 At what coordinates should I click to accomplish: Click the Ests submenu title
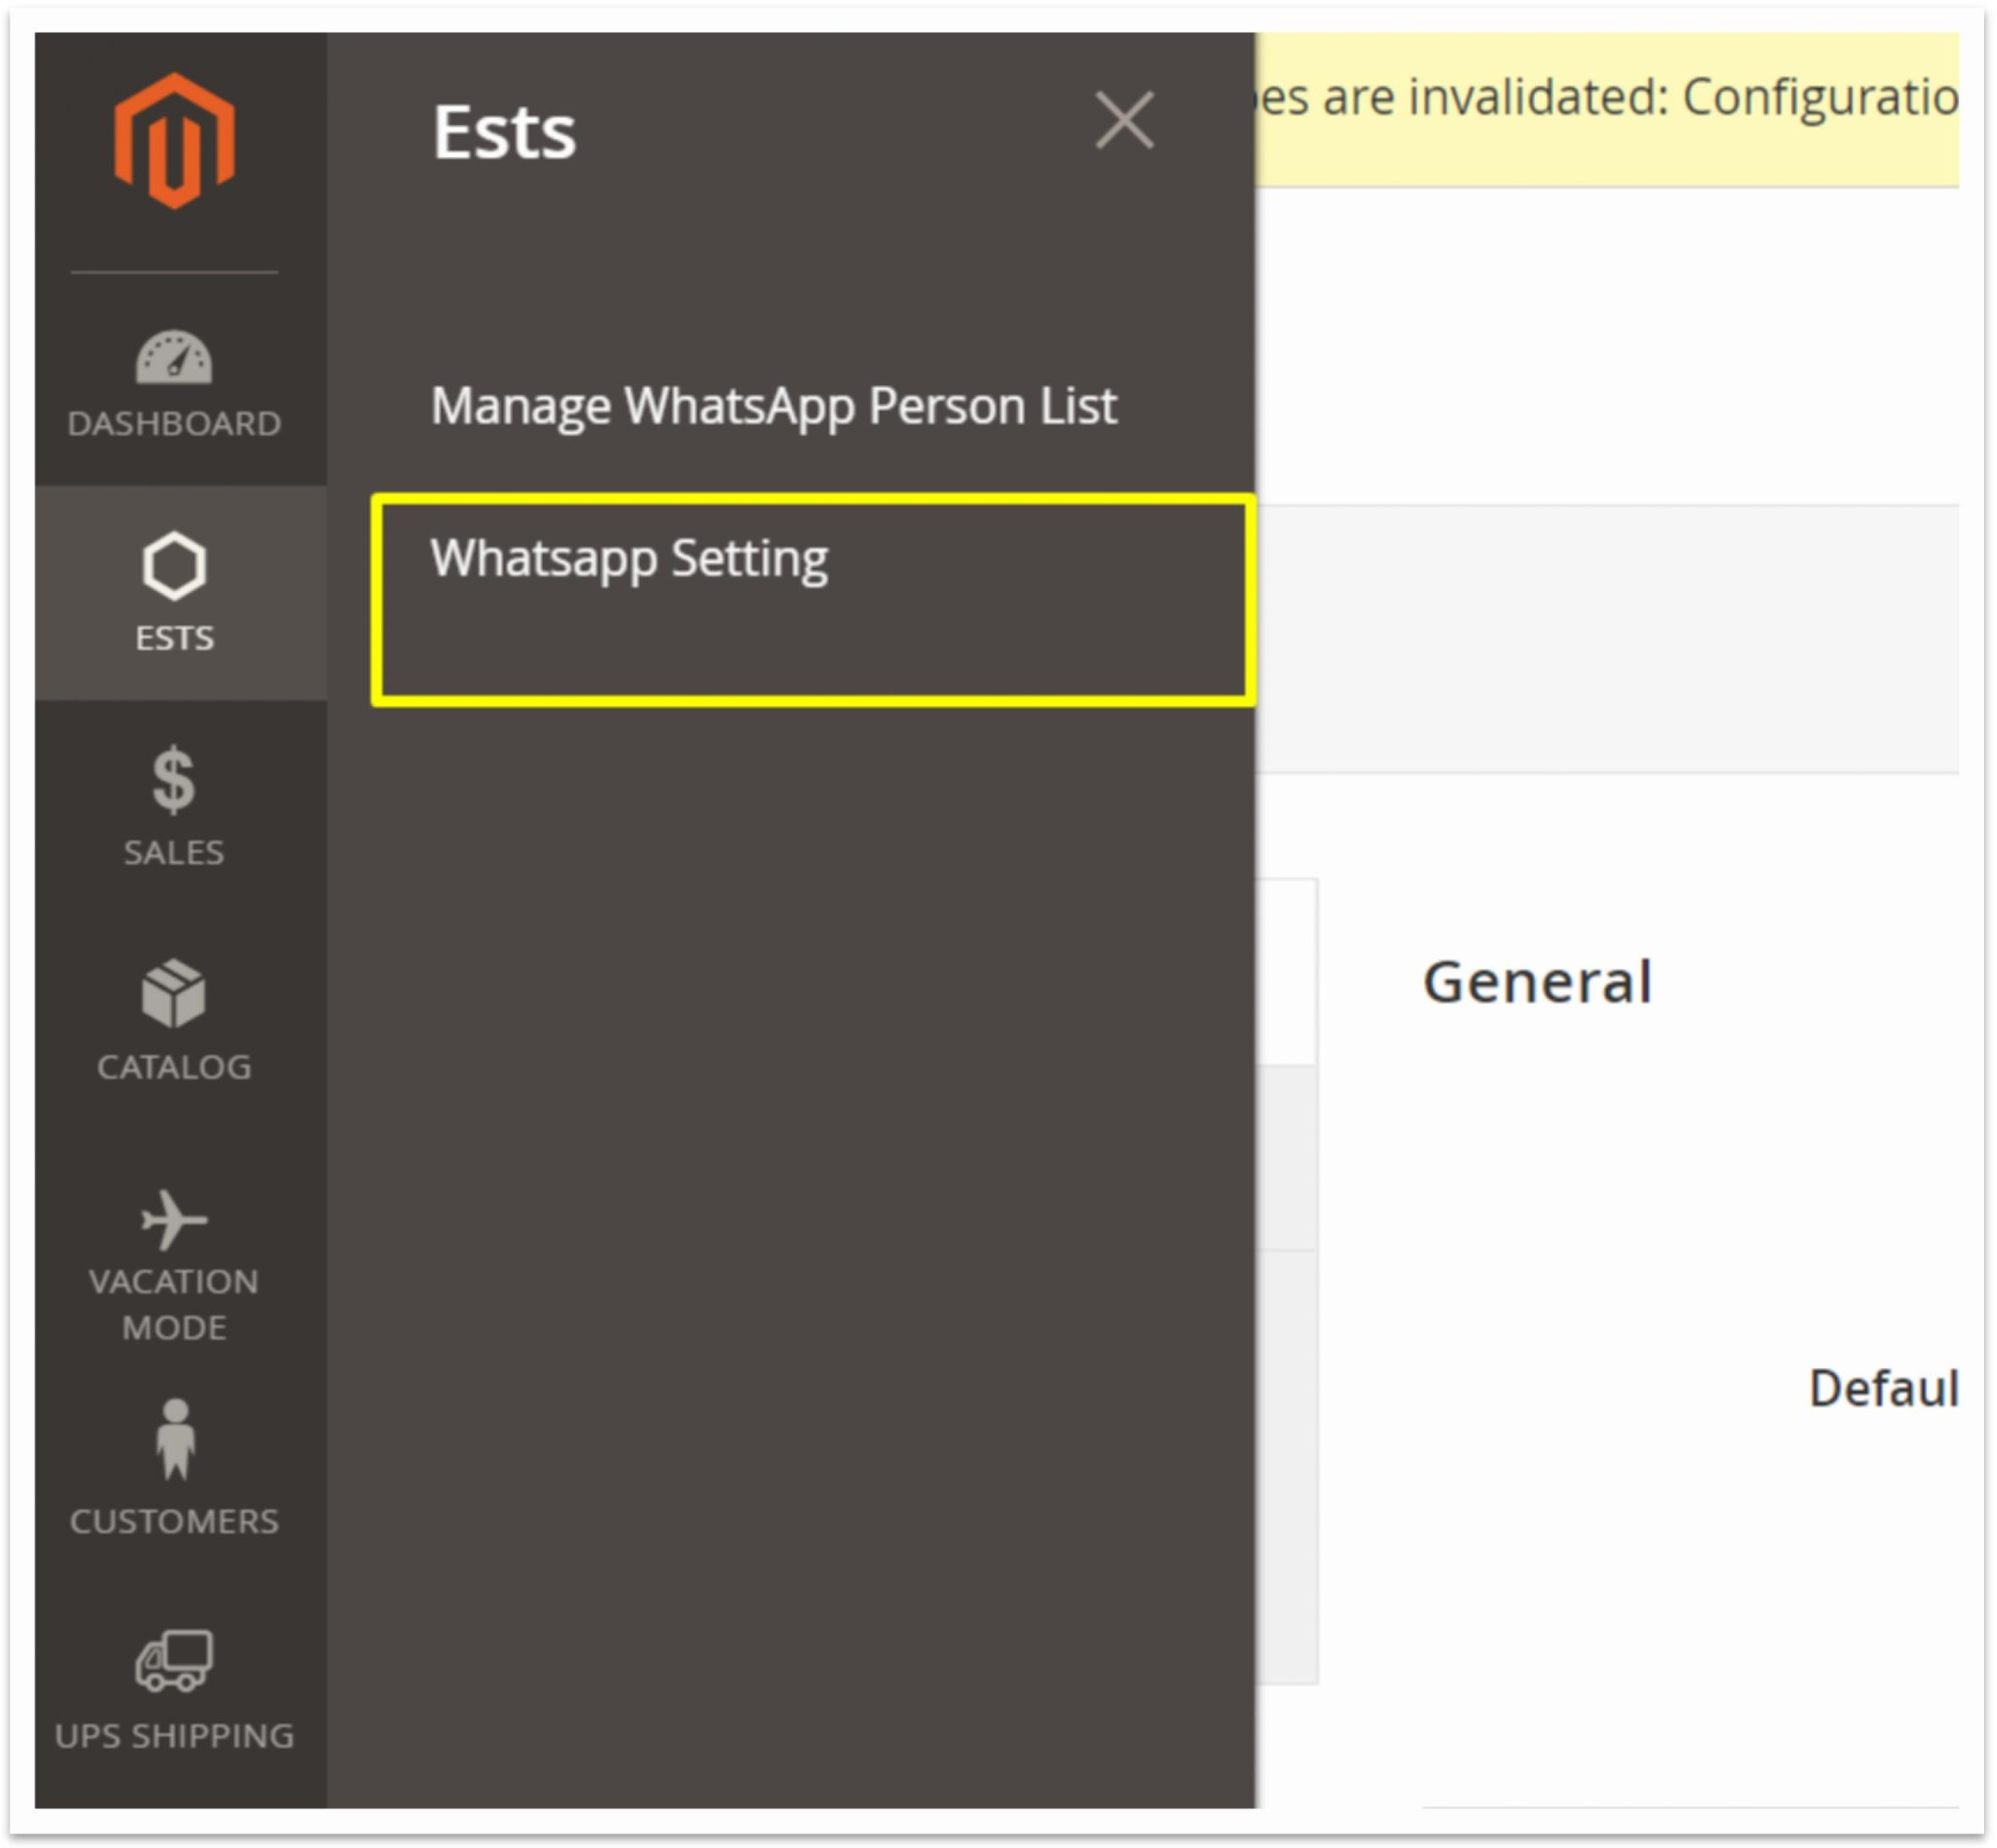click(504, 132)
